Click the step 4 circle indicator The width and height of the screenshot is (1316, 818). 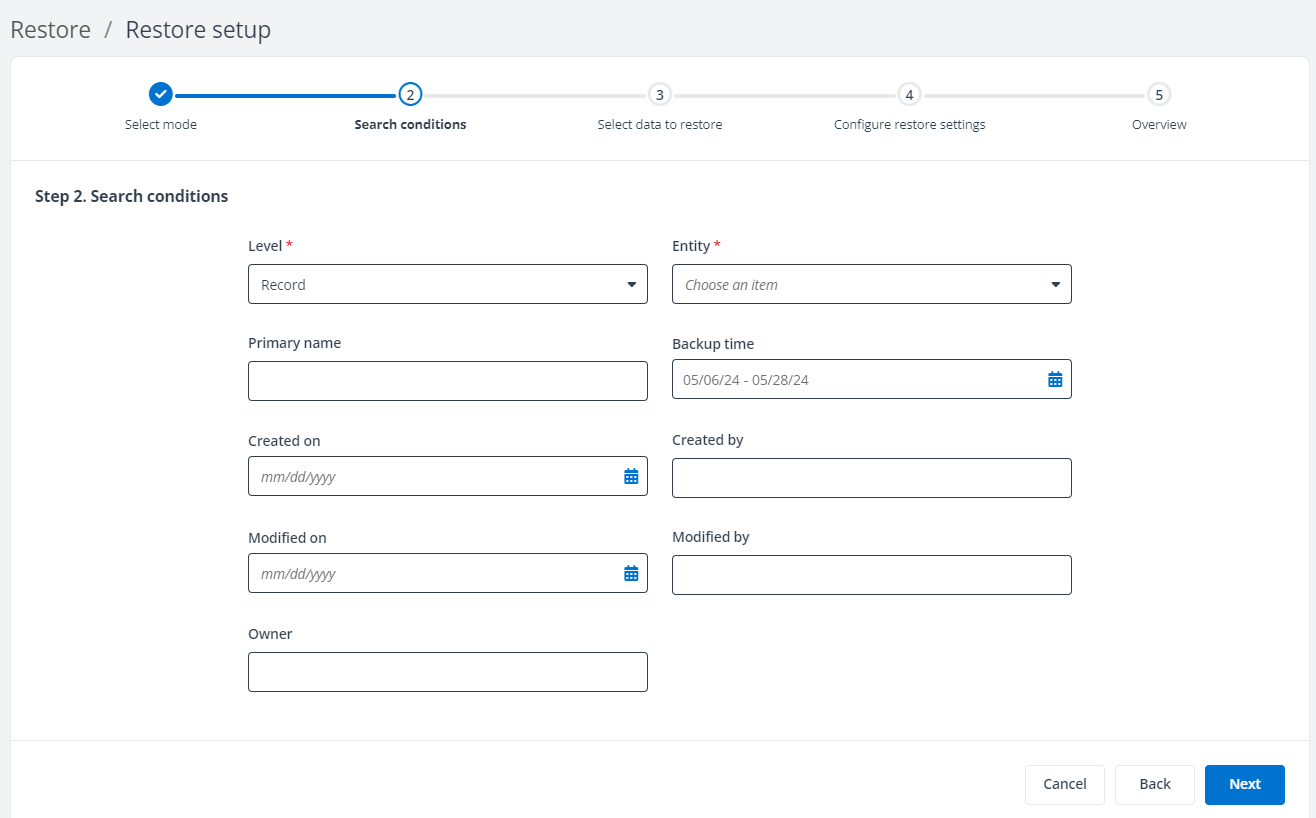click(909, 94)
